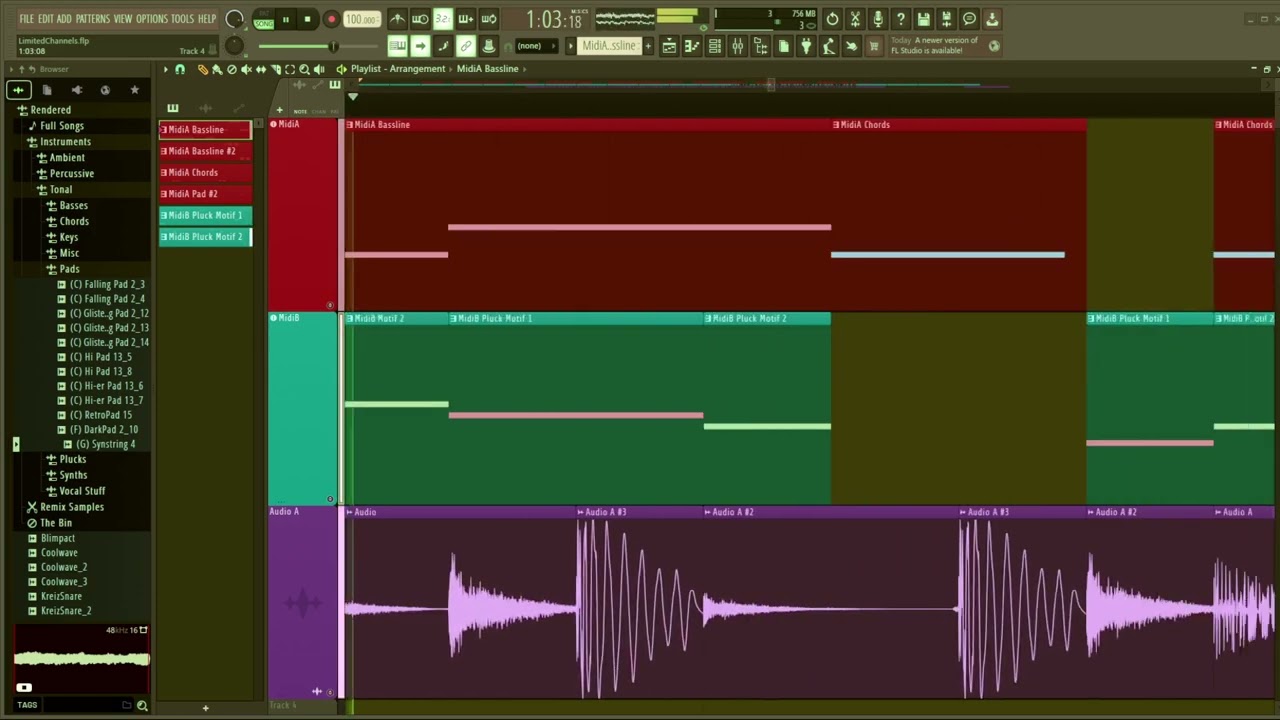1280x720 pixels.
Task: Click the help question mark icon
Action: (901, 19)
